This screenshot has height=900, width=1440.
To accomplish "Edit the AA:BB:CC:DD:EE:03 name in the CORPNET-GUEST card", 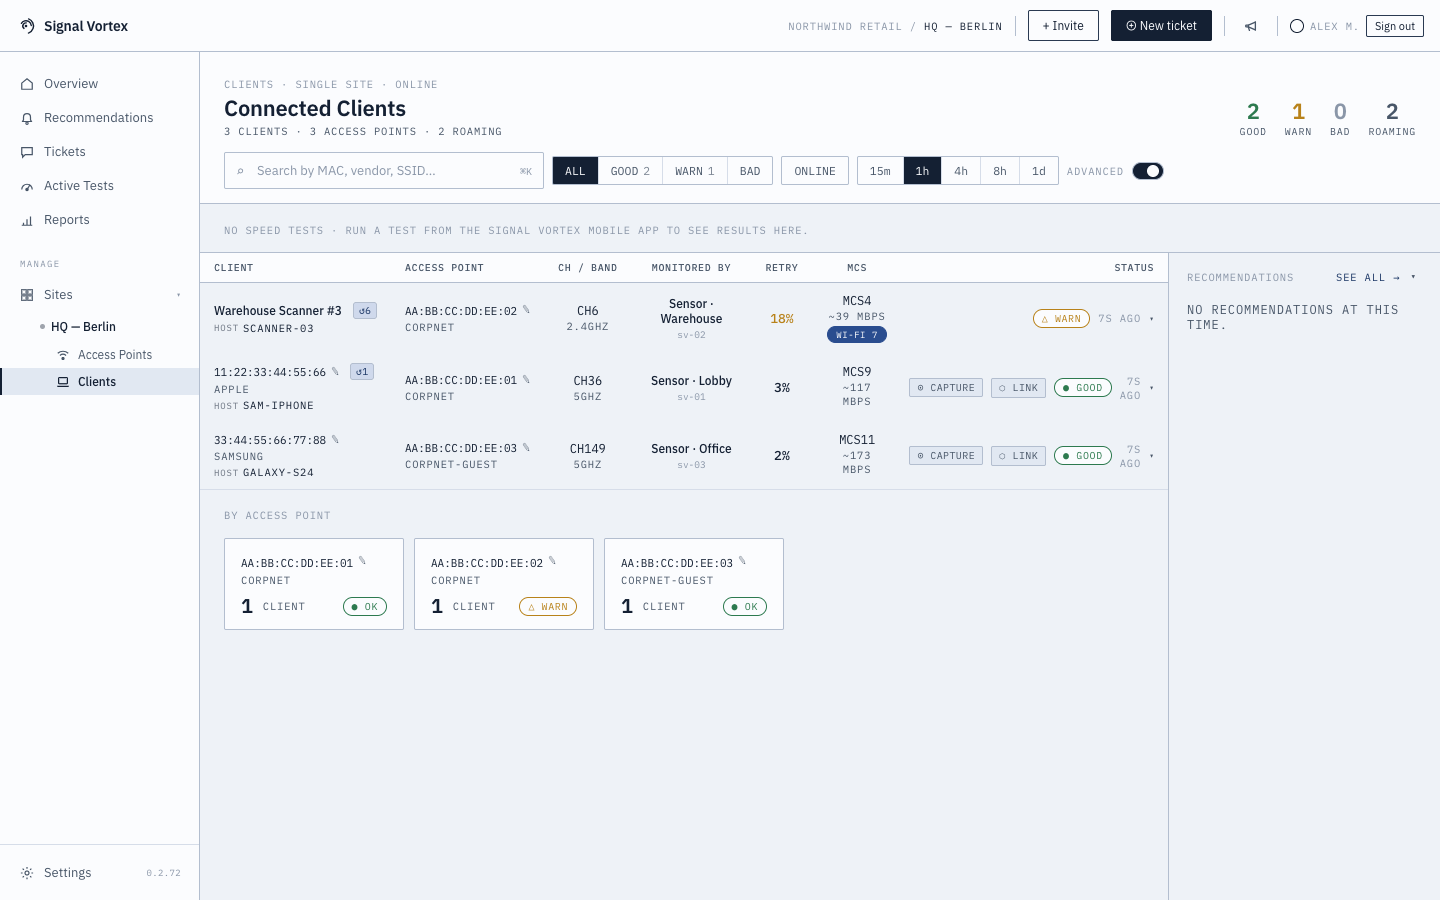I will point(742,561).
